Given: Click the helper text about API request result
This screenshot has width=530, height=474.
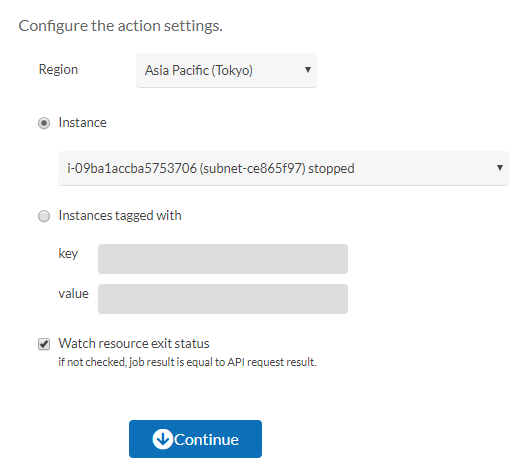Looking at the screenshot, I should pos(187,362).
